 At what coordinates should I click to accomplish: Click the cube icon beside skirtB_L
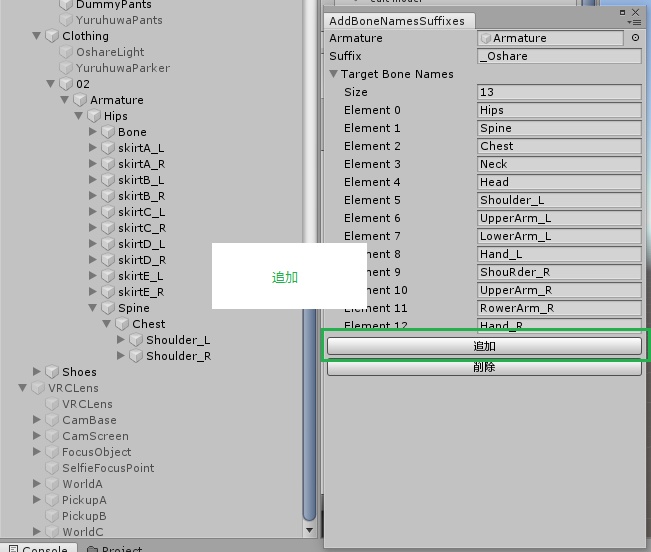[x=108, y=180]
